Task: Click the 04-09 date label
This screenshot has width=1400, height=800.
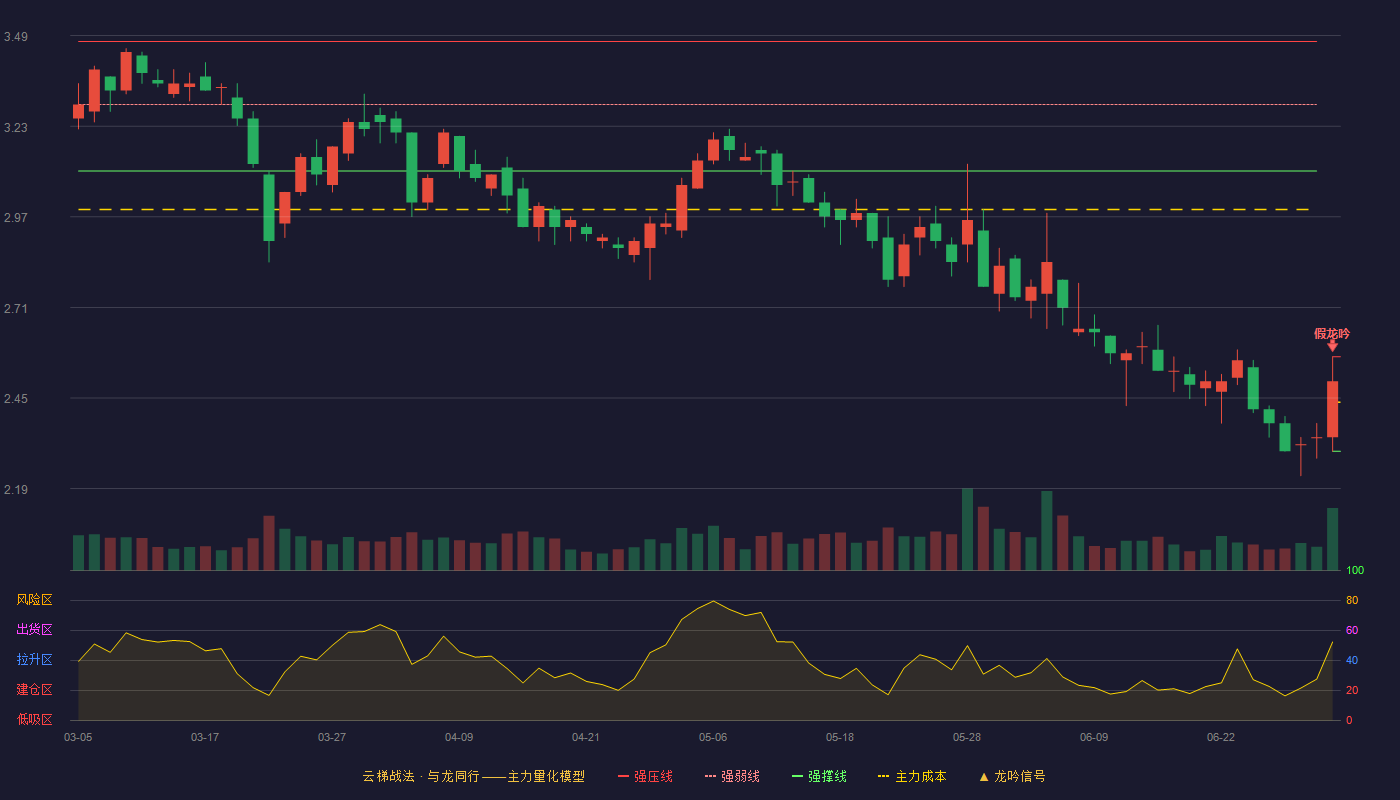Action: tap(459, 737)
